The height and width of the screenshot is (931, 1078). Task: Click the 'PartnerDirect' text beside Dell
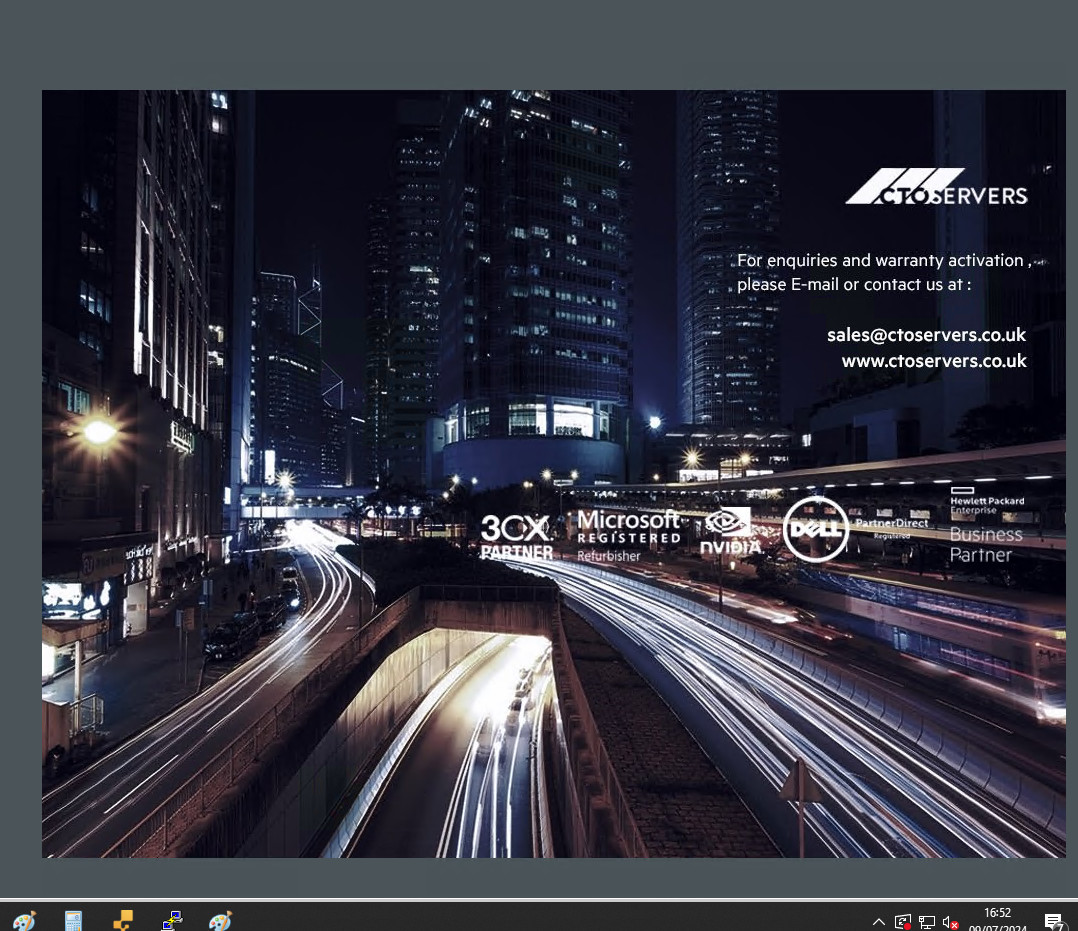click(x=892, y=524)
